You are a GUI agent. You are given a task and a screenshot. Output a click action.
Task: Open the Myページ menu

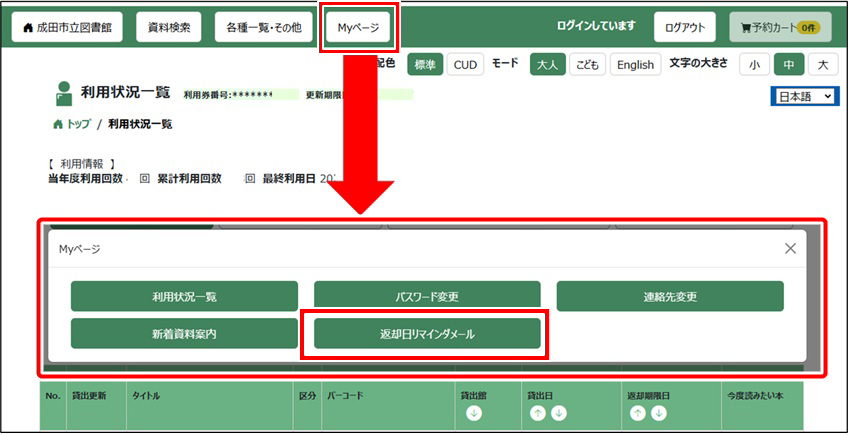pos(358,27)
